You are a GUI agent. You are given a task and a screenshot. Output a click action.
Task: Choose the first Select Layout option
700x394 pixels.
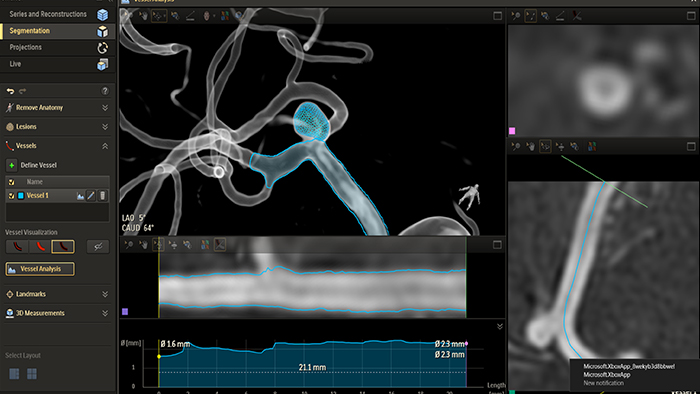pos(14,373)
